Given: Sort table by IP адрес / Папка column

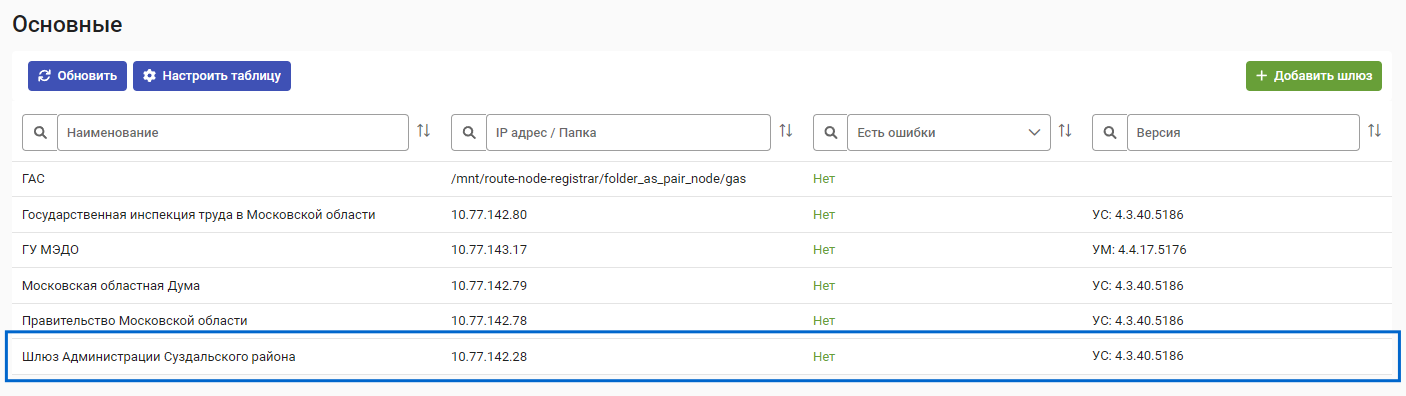Looking at the screenshot, I should pos(786,131).
